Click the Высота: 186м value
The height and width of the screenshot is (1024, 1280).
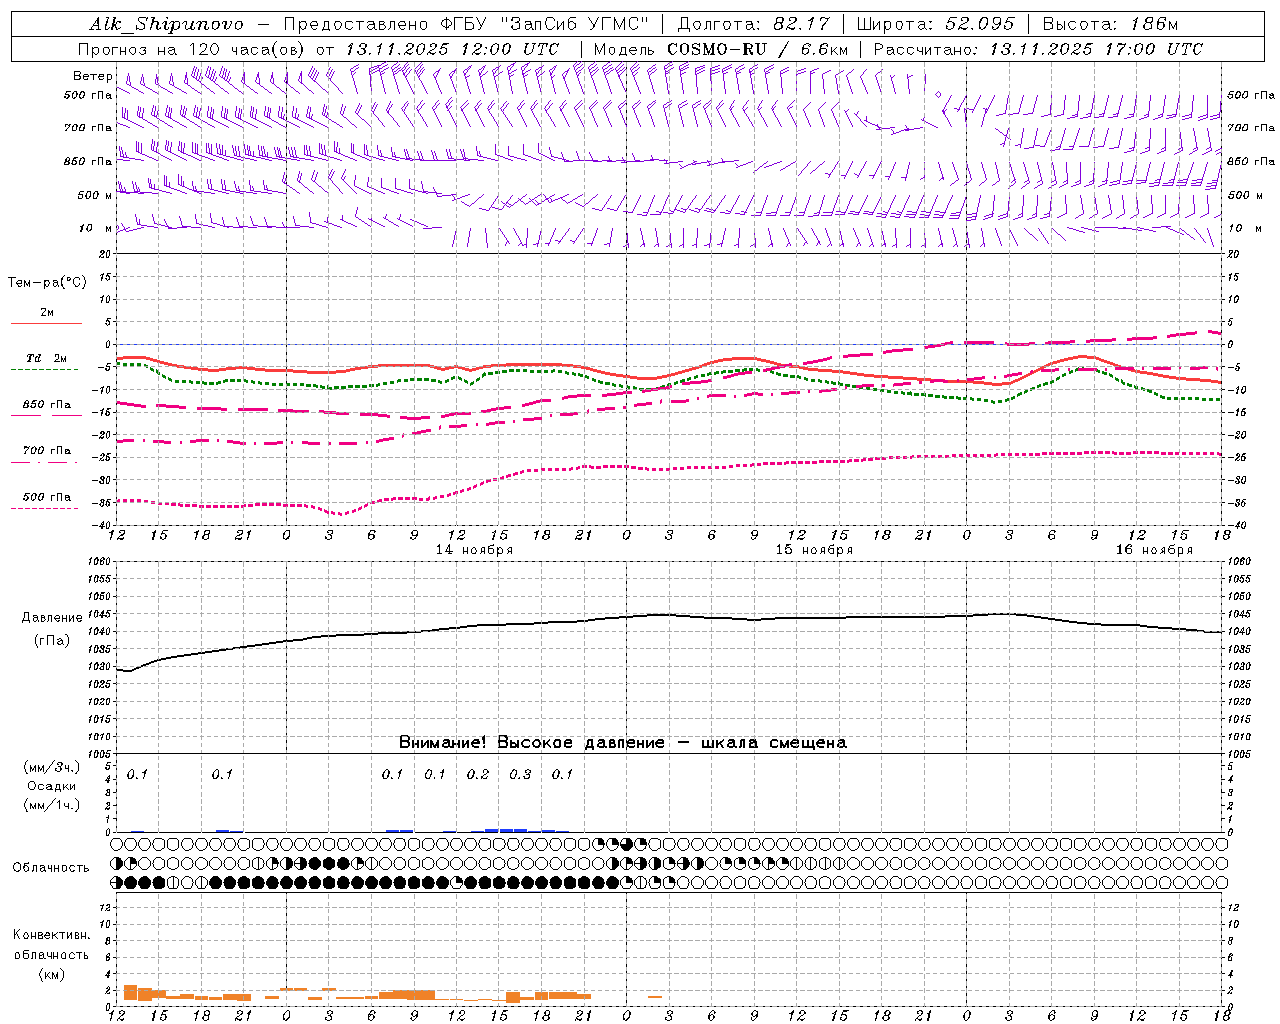coord(1110,24)
